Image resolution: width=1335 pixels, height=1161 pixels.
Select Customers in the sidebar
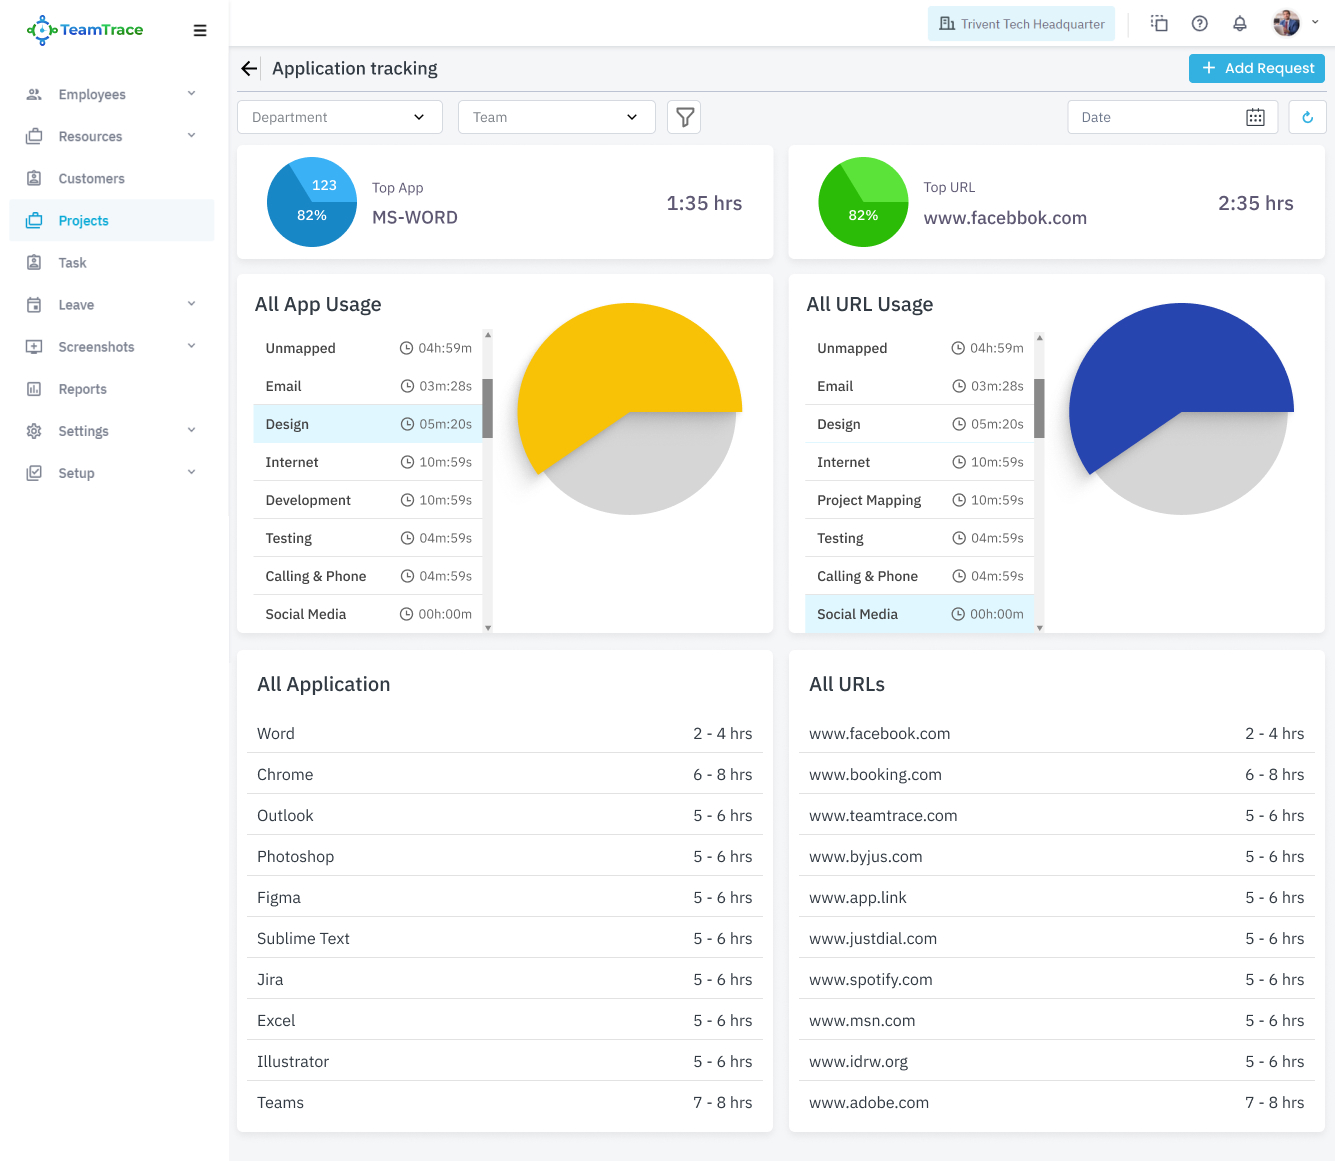click(91, 179)
